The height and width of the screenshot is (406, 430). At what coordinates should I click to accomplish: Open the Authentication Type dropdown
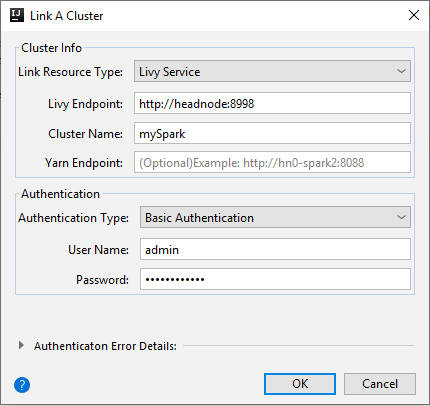pos(275,217)
